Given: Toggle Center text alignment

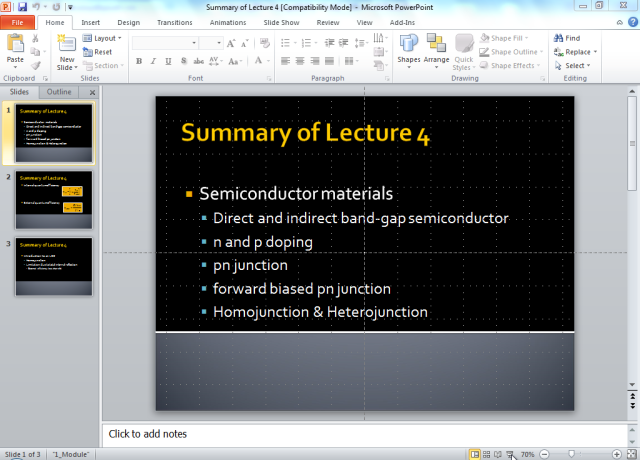Looking at the screenshot, I should [x=300, y=61].
